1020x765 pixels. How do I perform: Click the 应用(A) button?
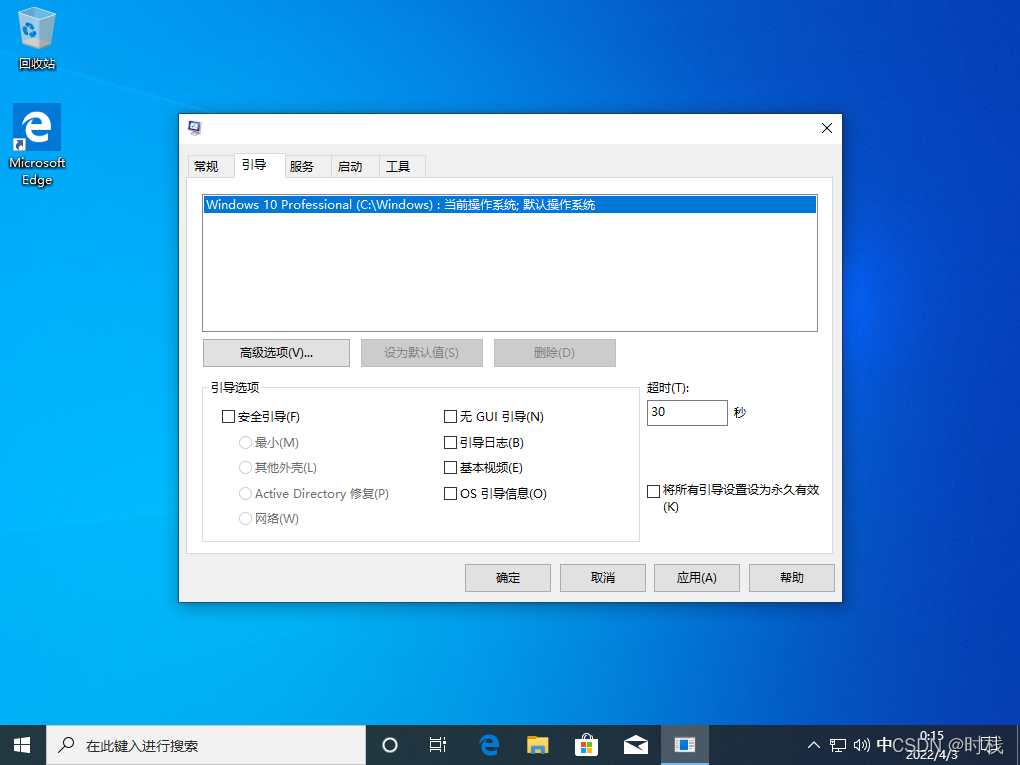(x=696, y=578)
